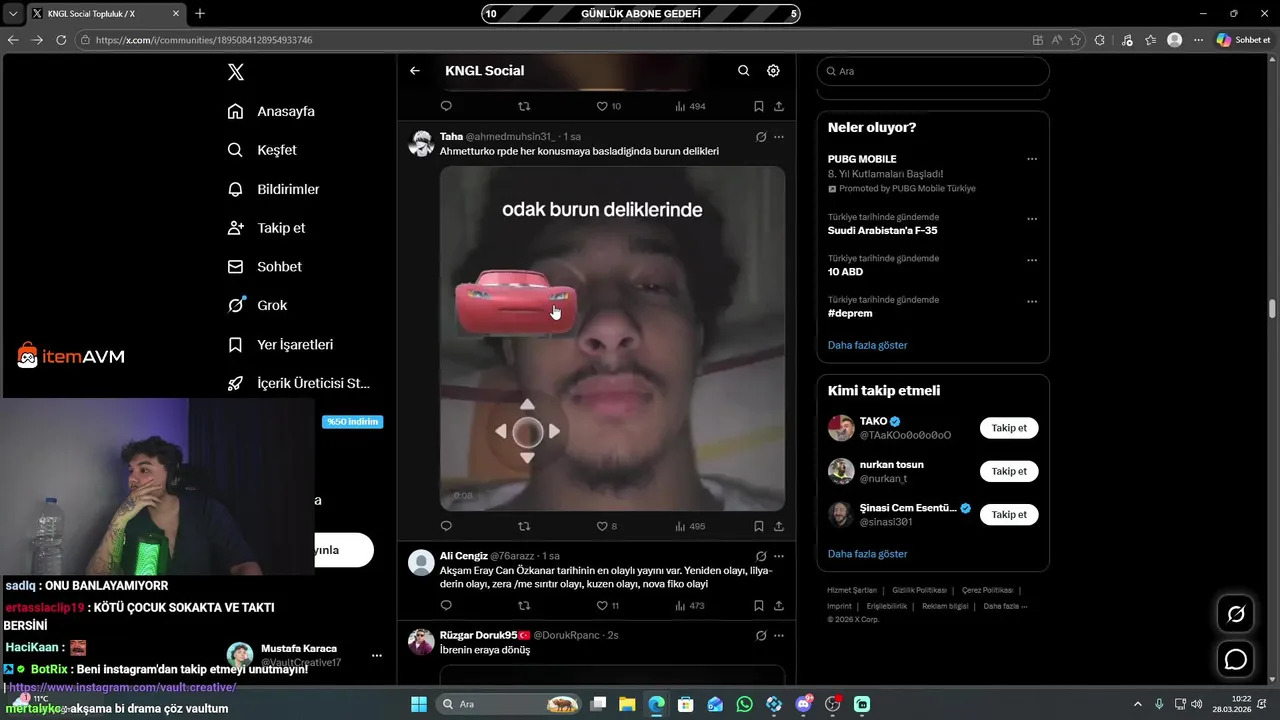Open options for #deprem trend
1280x720 pixels.
coord(1032,301)
